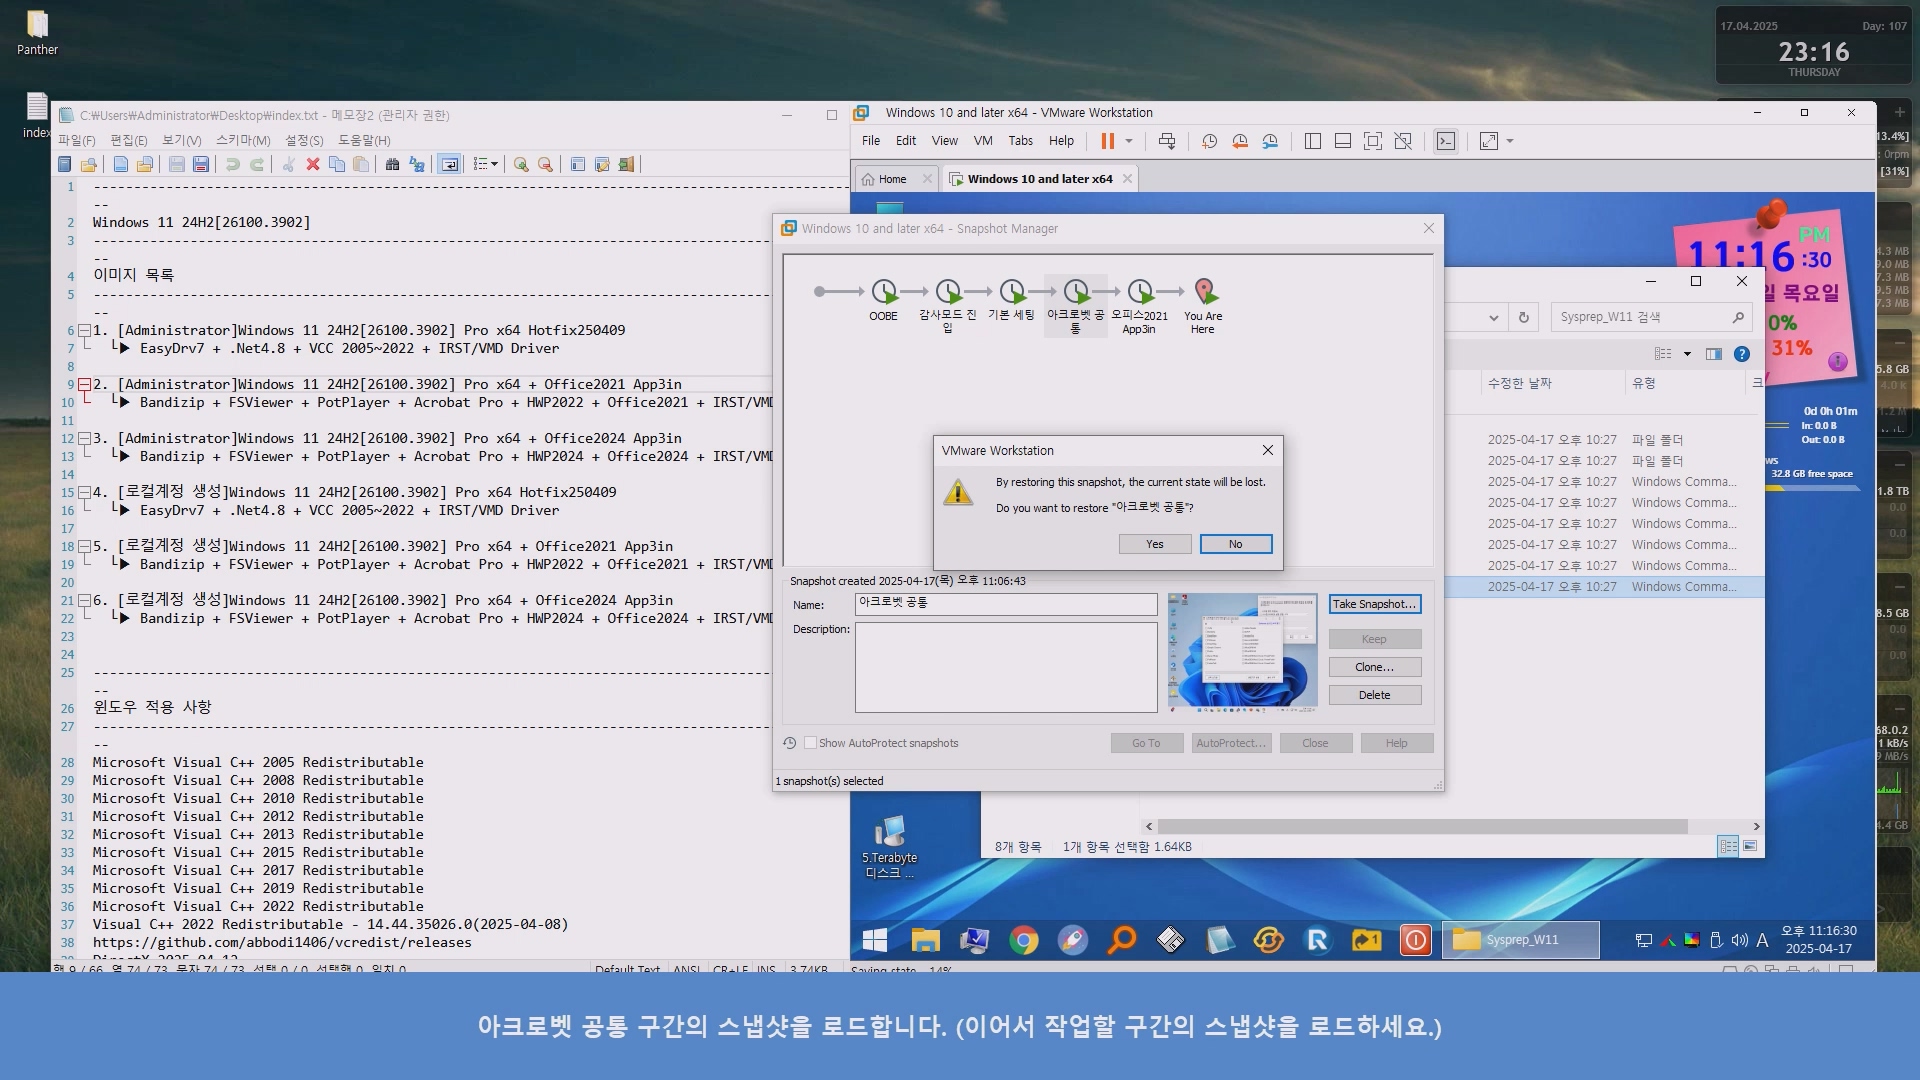Open the VM menu
The width and height of the screenshot is (1920, 1080).
(983, 141)
